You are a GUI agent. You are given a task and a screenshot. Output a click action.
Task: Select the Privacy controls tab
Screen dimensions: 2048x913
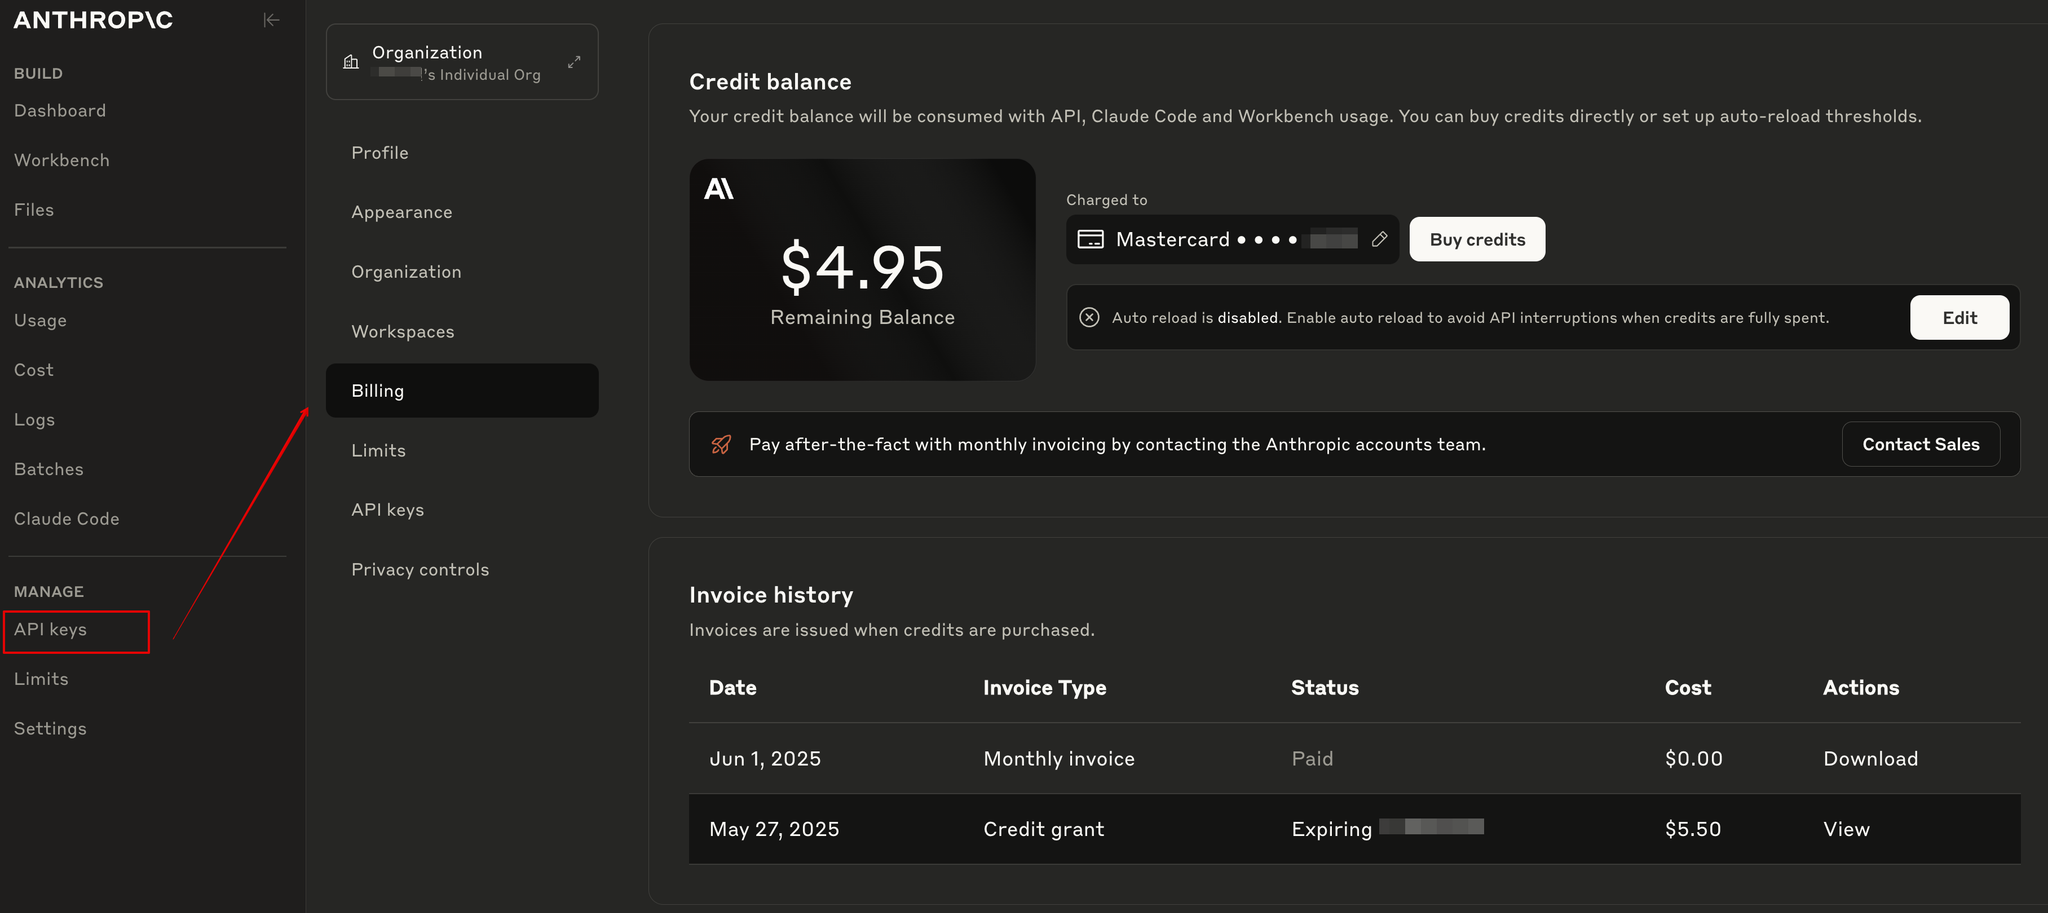click(x=462, y=570)
